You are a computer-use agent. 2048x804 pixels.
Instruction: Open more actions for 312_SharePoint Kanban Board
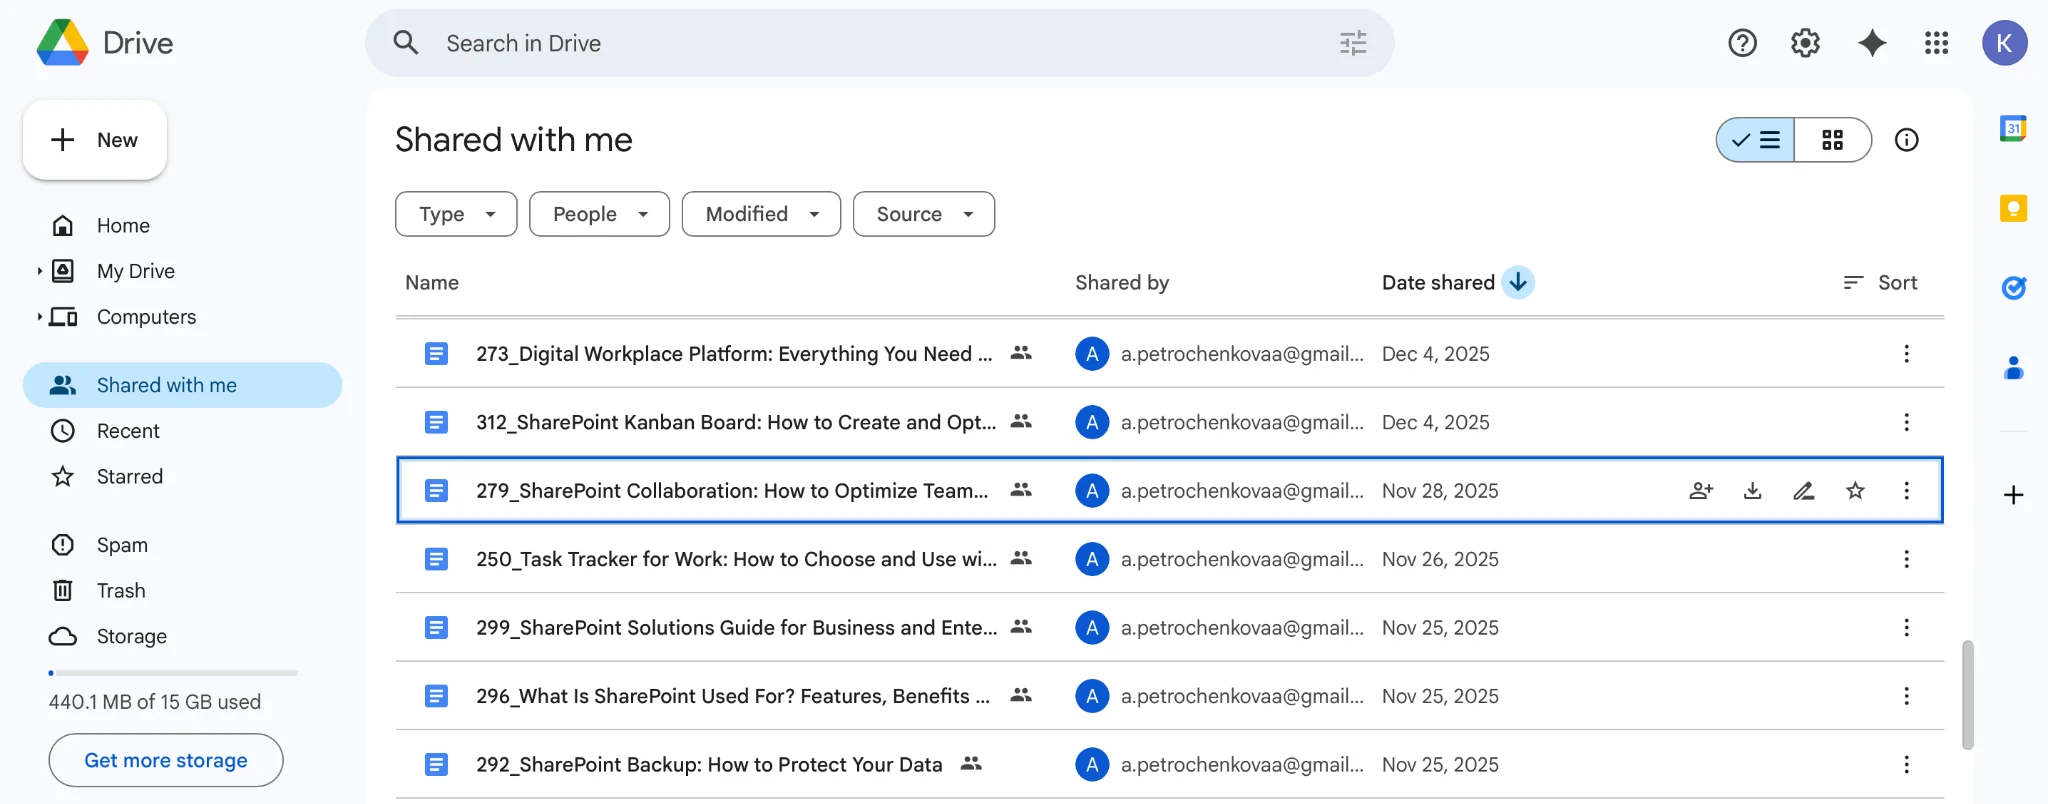[1906, 422]
